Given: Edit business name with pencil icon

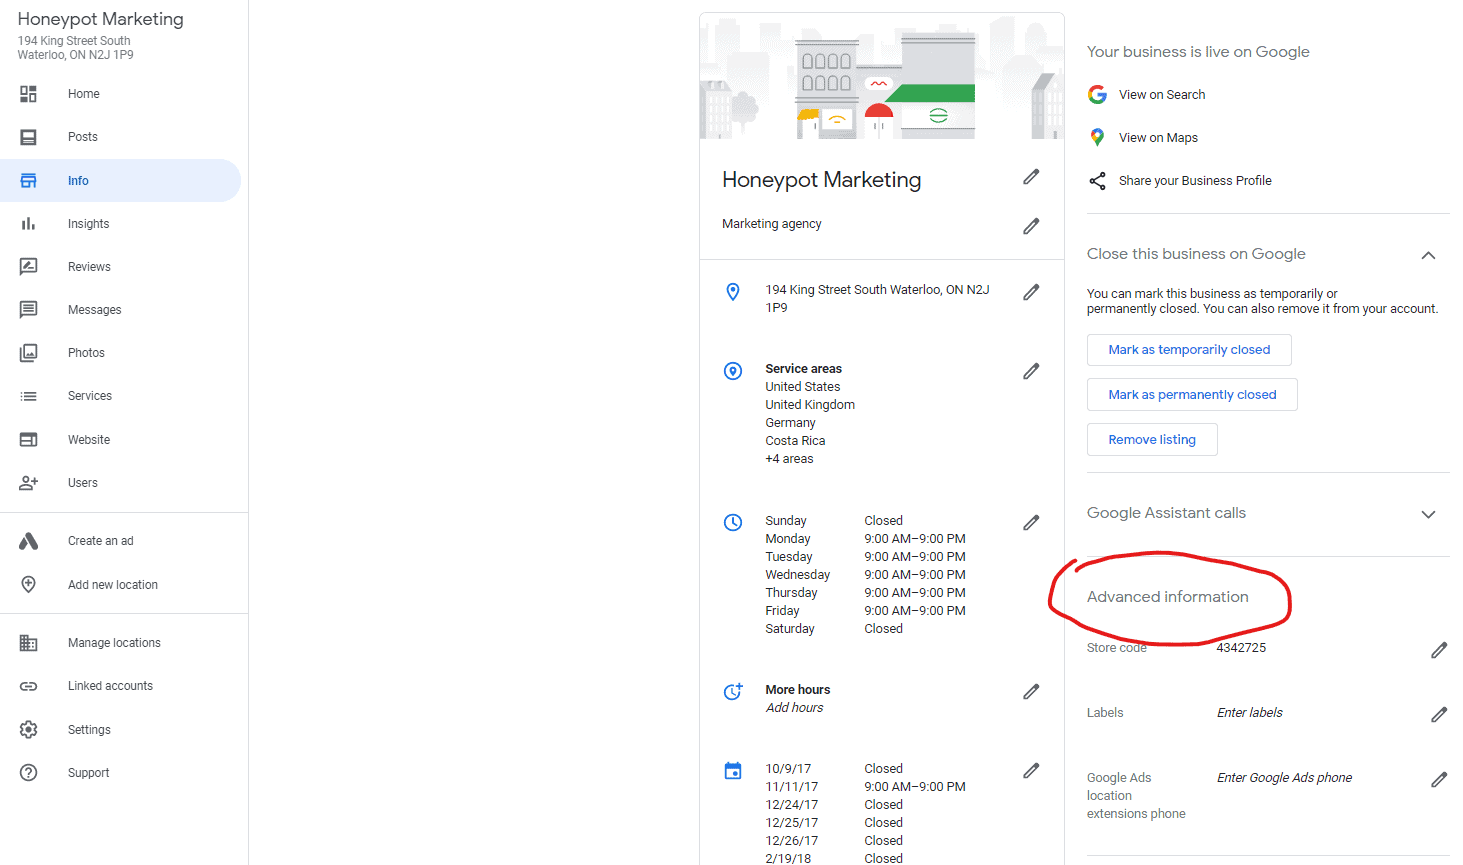Looking at the screenshot, I should pos(1031,177).
